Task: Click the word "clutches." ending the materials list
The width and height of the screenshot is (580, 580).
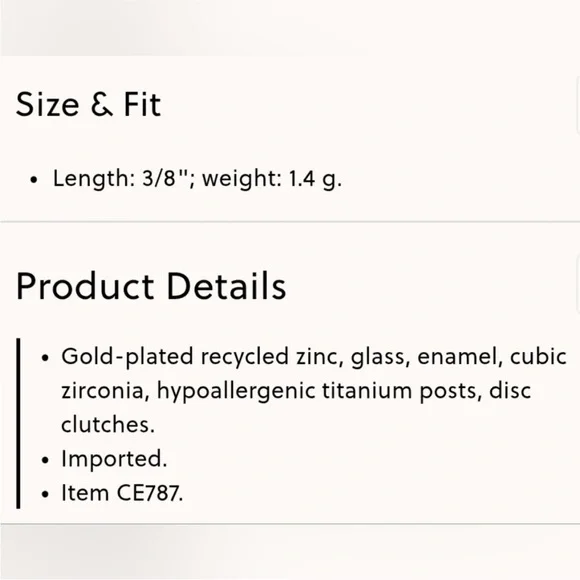Action: pyautogui.click(x=108, y=425)
